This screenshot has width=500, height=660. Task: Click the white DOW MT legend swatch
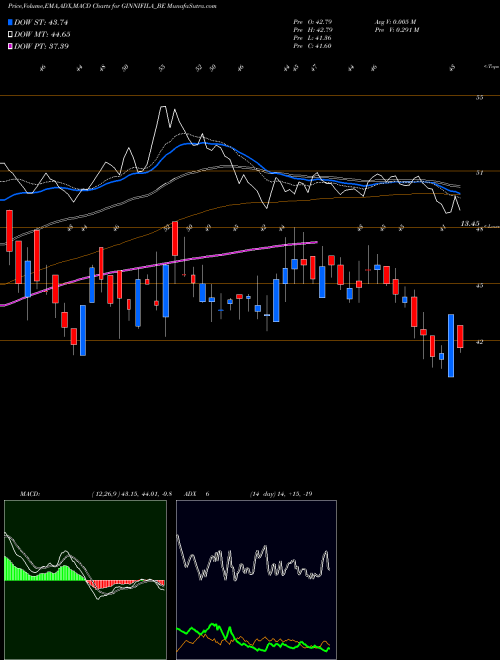10,35
